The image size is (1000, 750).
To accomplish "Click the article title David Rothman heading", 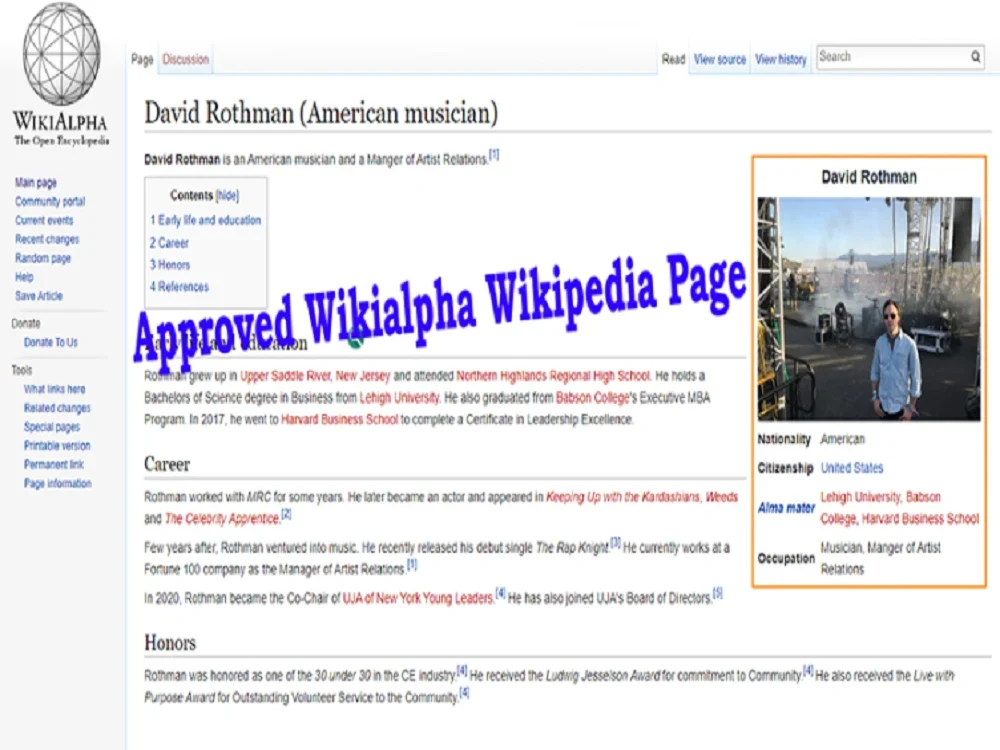I will click(x=321, y=113).
